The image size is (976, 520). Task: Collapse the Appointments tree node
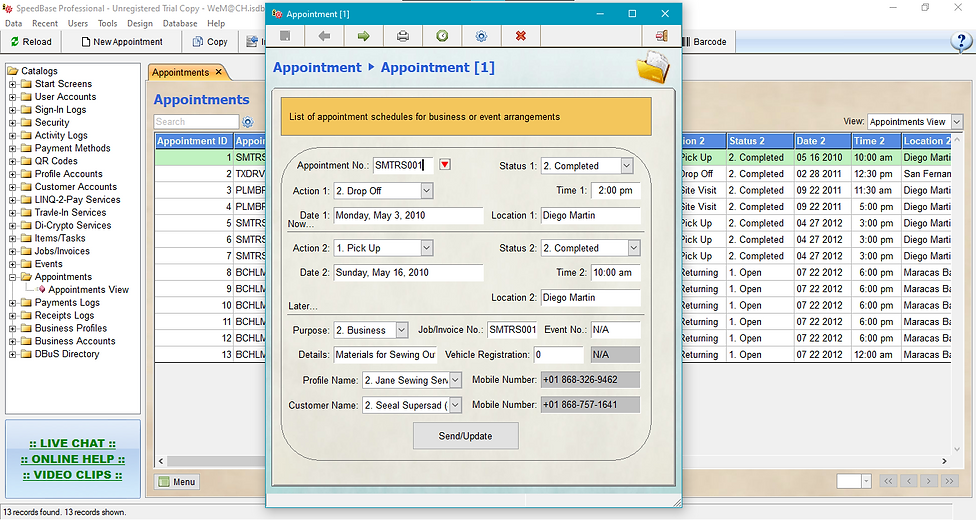point(12,277)
